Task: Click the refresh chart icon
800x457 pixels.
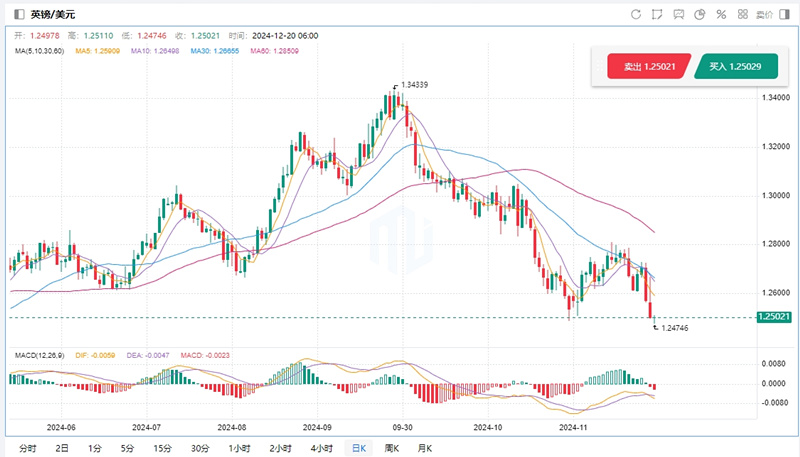Action: click(636, 14)
